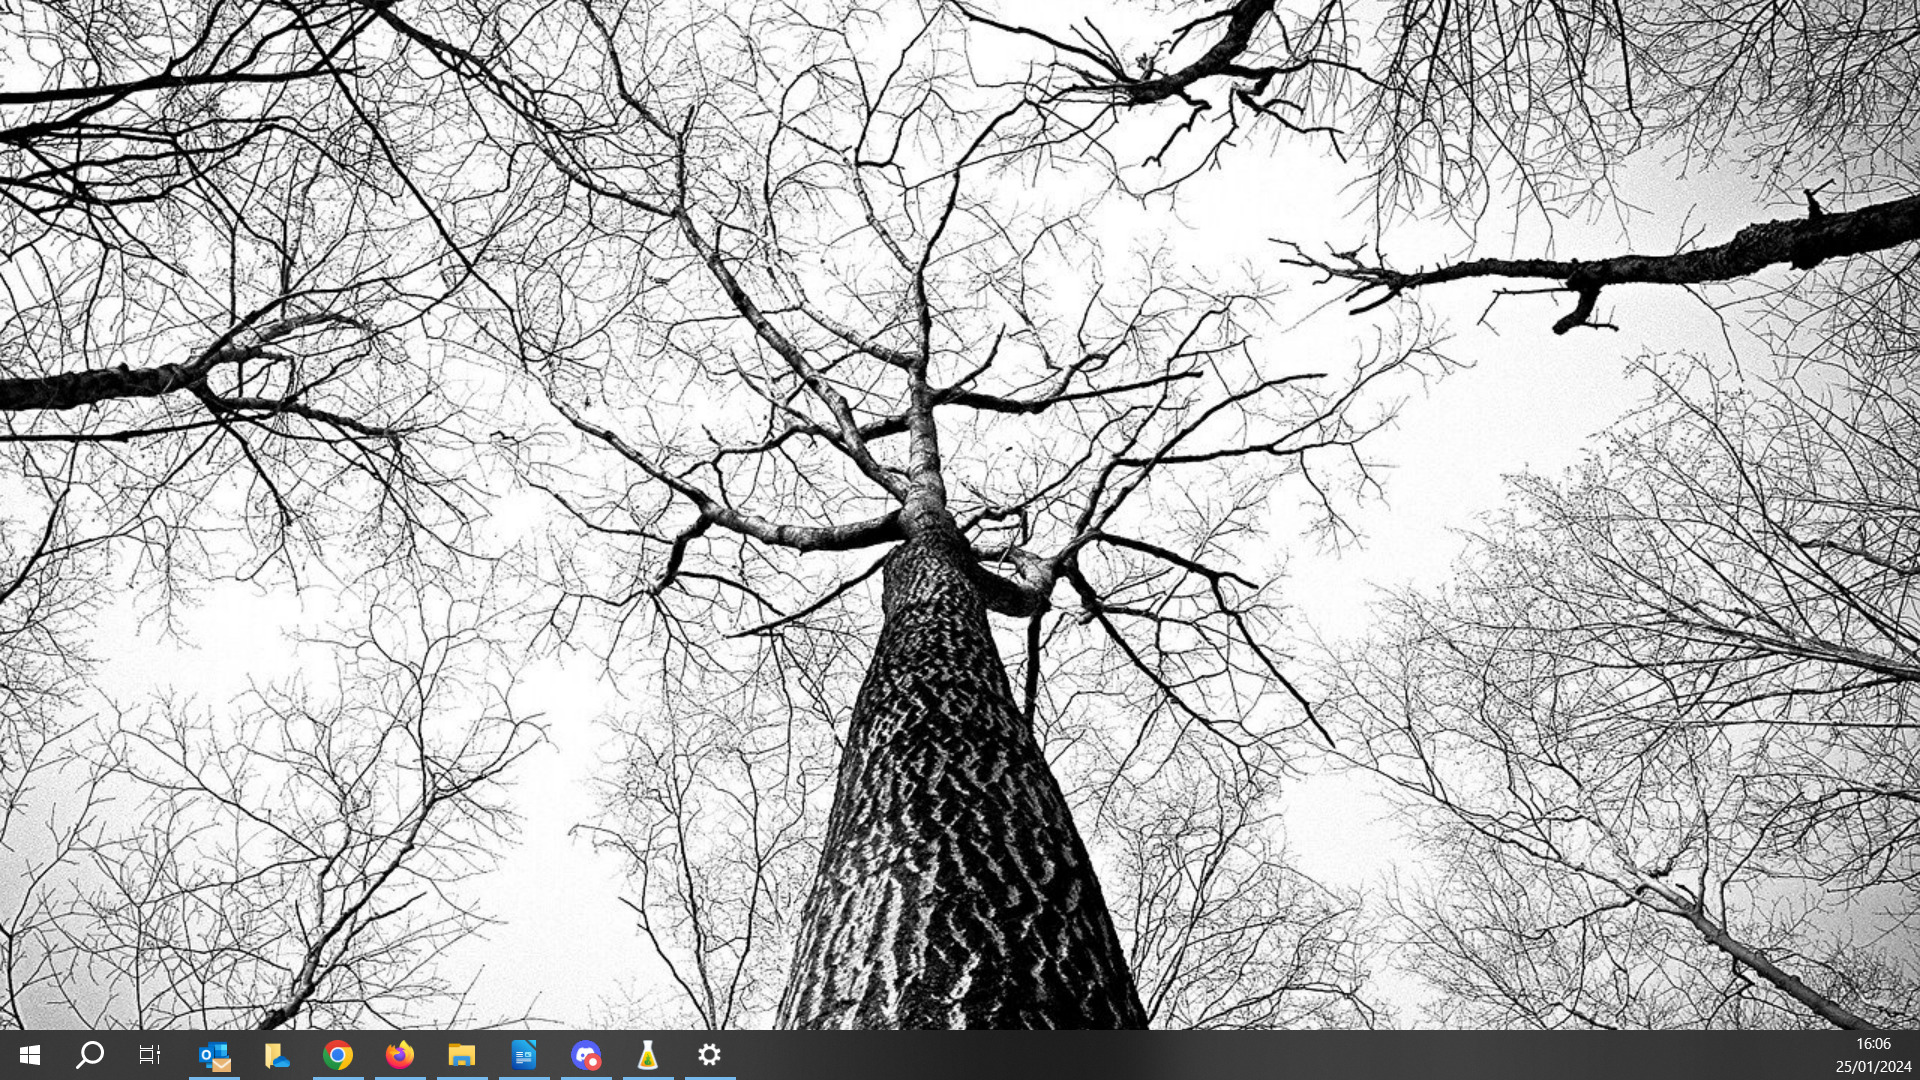
Task: Launch Outlook from the taskbar
Action: coord(214,1055)
